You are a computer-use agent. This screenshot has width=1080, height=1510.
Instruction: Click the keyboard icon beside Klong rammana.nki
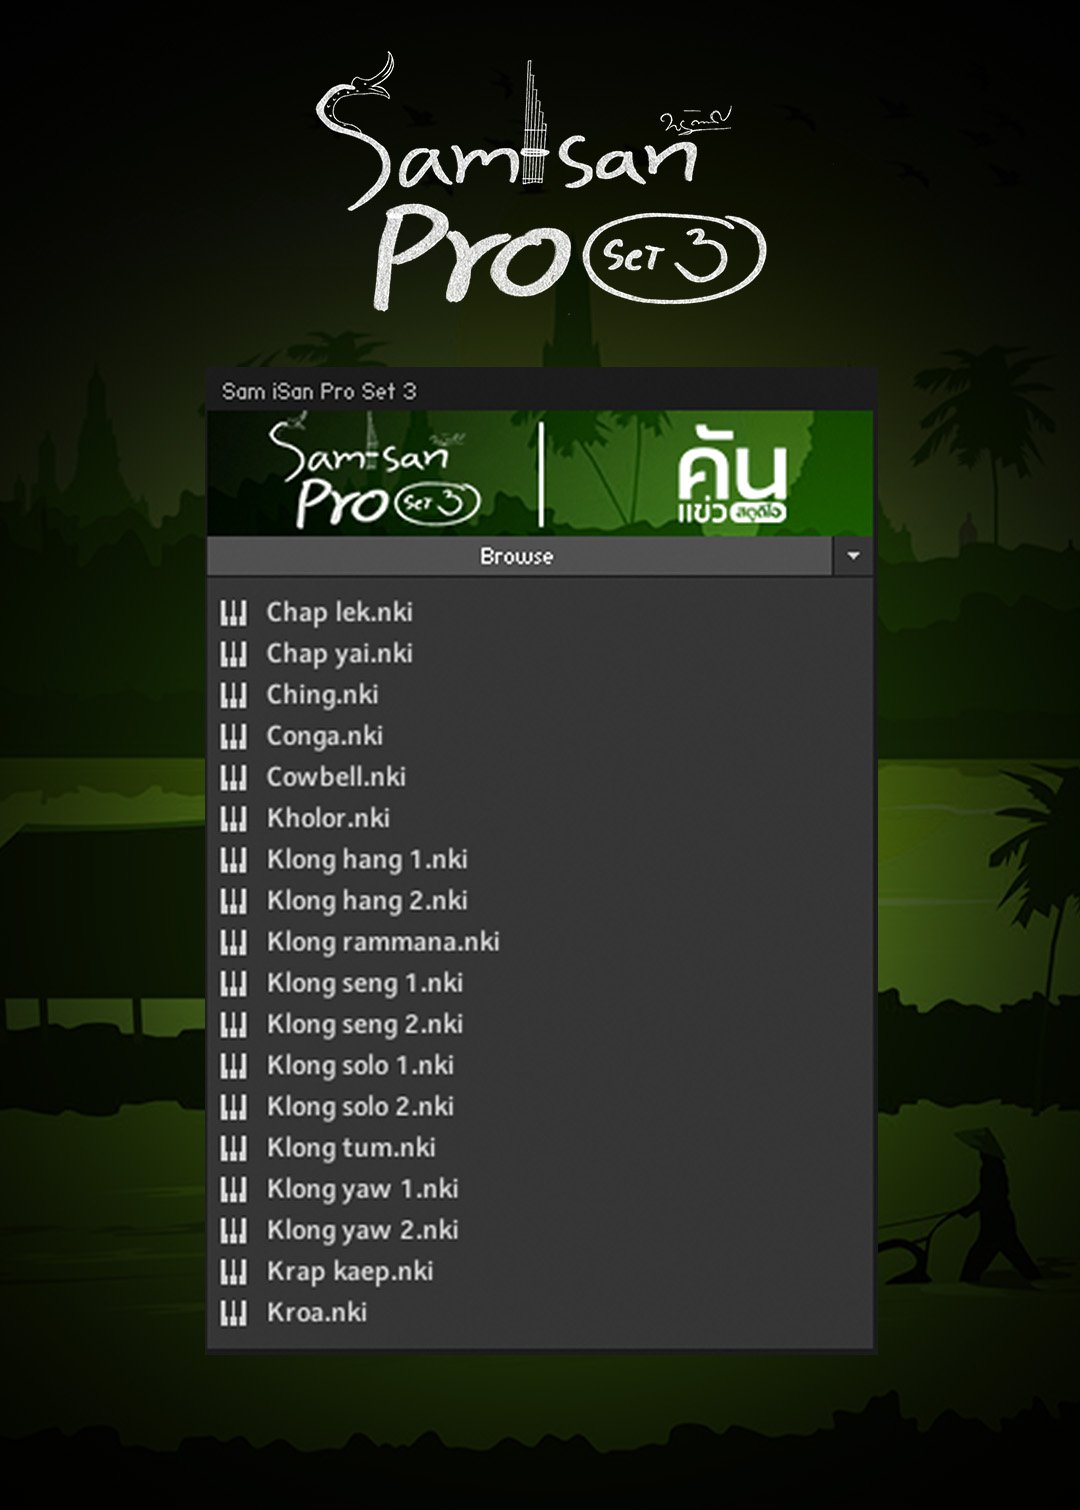(233, 942)
